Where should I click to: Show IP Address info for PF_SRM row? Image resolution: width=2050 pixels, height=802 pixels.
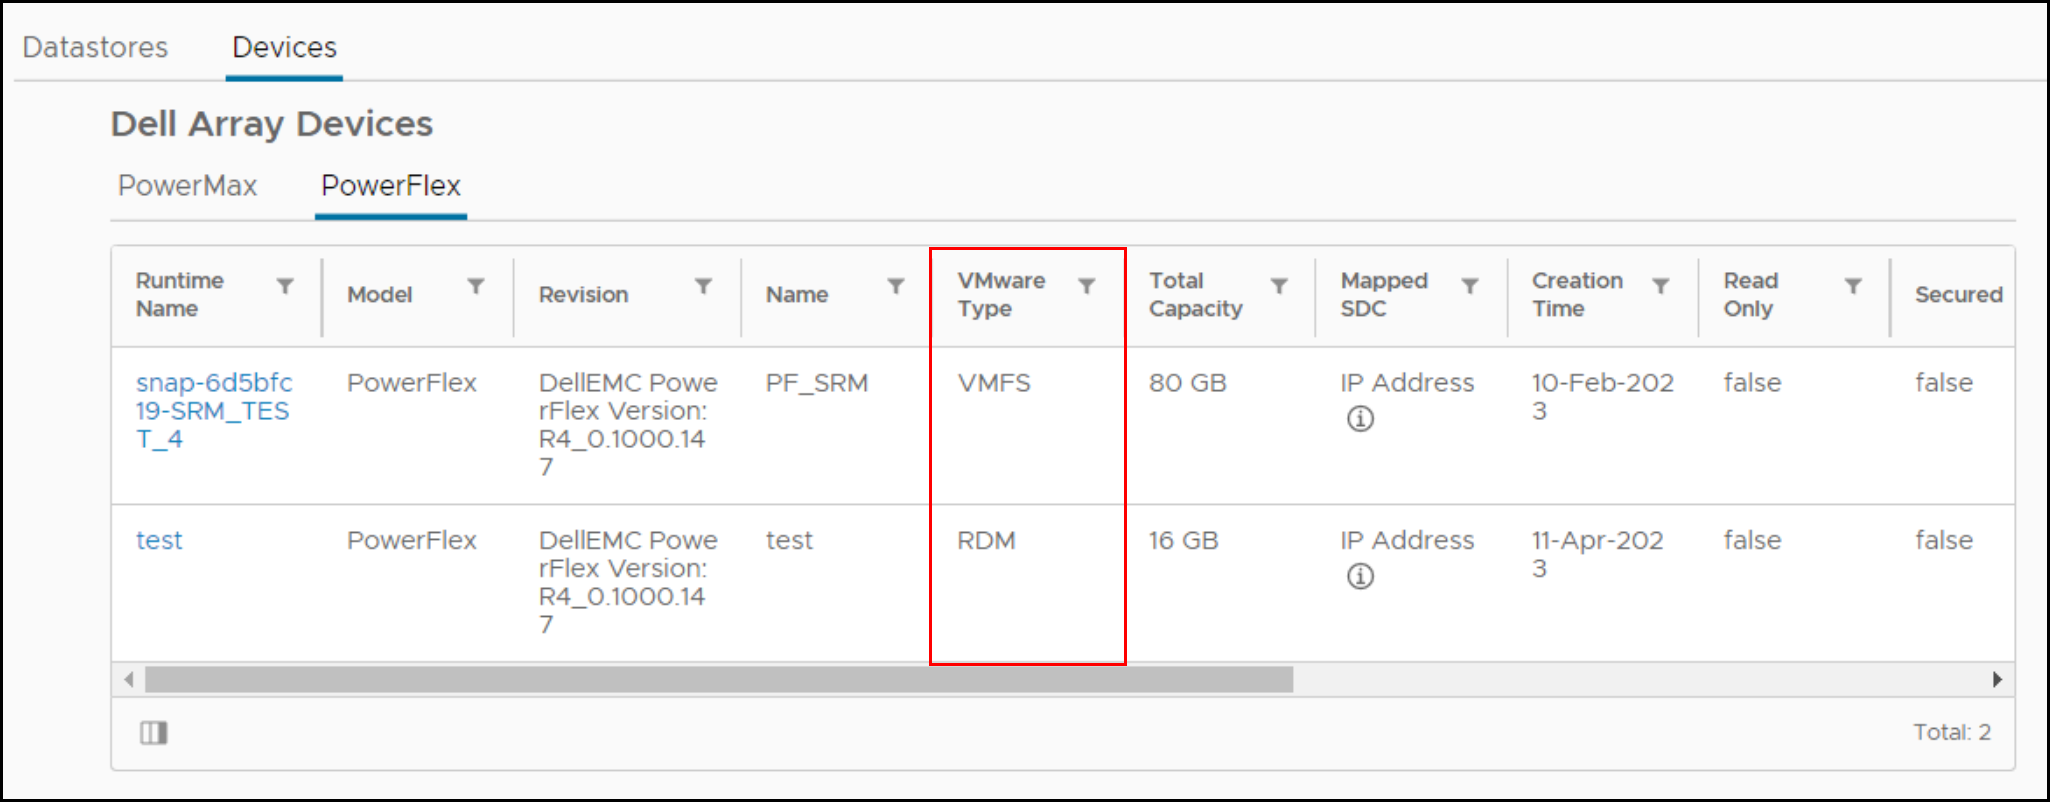pos(1360,419)
